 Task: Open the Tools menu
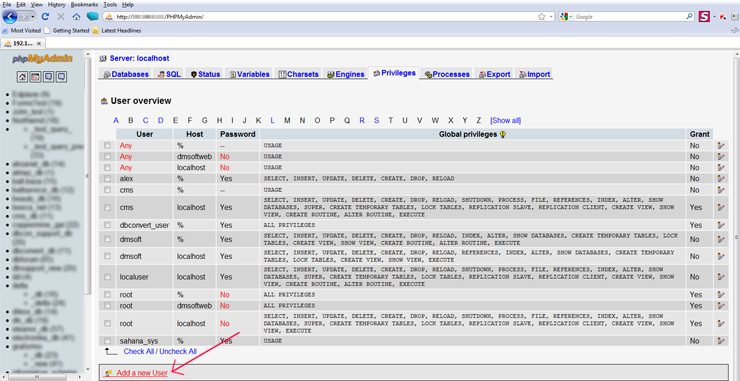coord(110,4)
